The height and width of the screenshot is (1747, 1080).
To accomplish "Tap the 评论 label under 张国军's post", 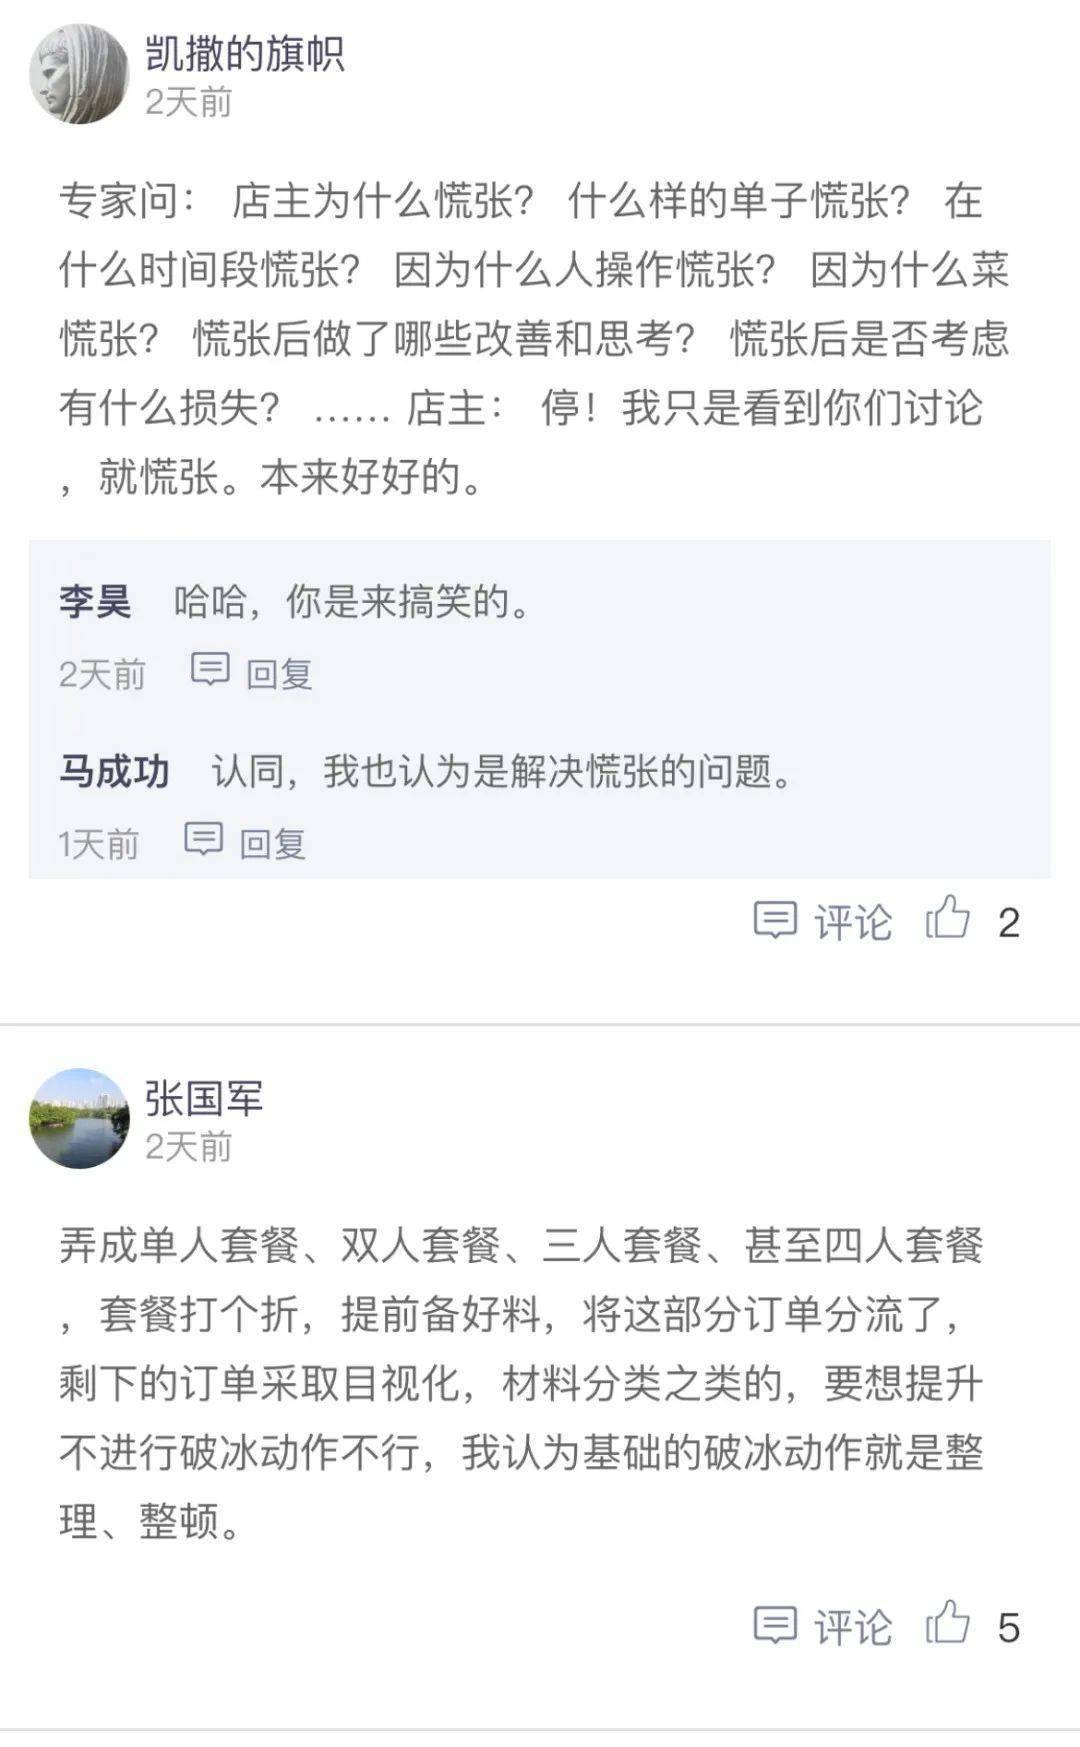I will point(852,1627).
